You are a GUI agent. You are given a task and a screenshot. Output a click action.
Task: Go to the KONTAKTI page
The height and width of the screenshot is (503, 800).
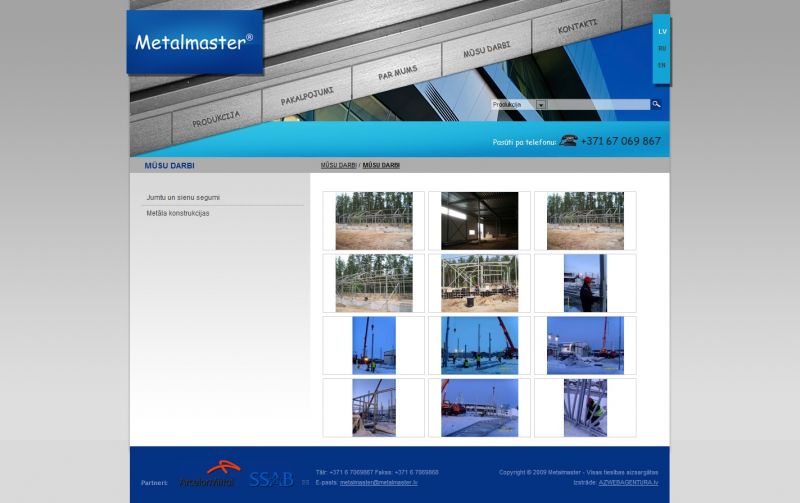[577, 26]
